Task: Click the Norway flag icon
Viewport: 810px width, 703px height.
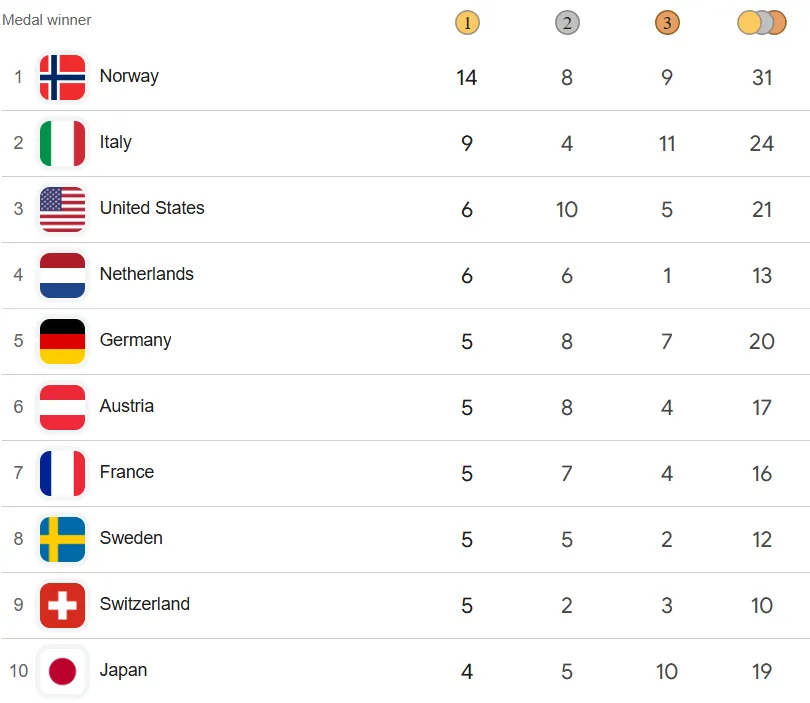Action: point(62,77)
